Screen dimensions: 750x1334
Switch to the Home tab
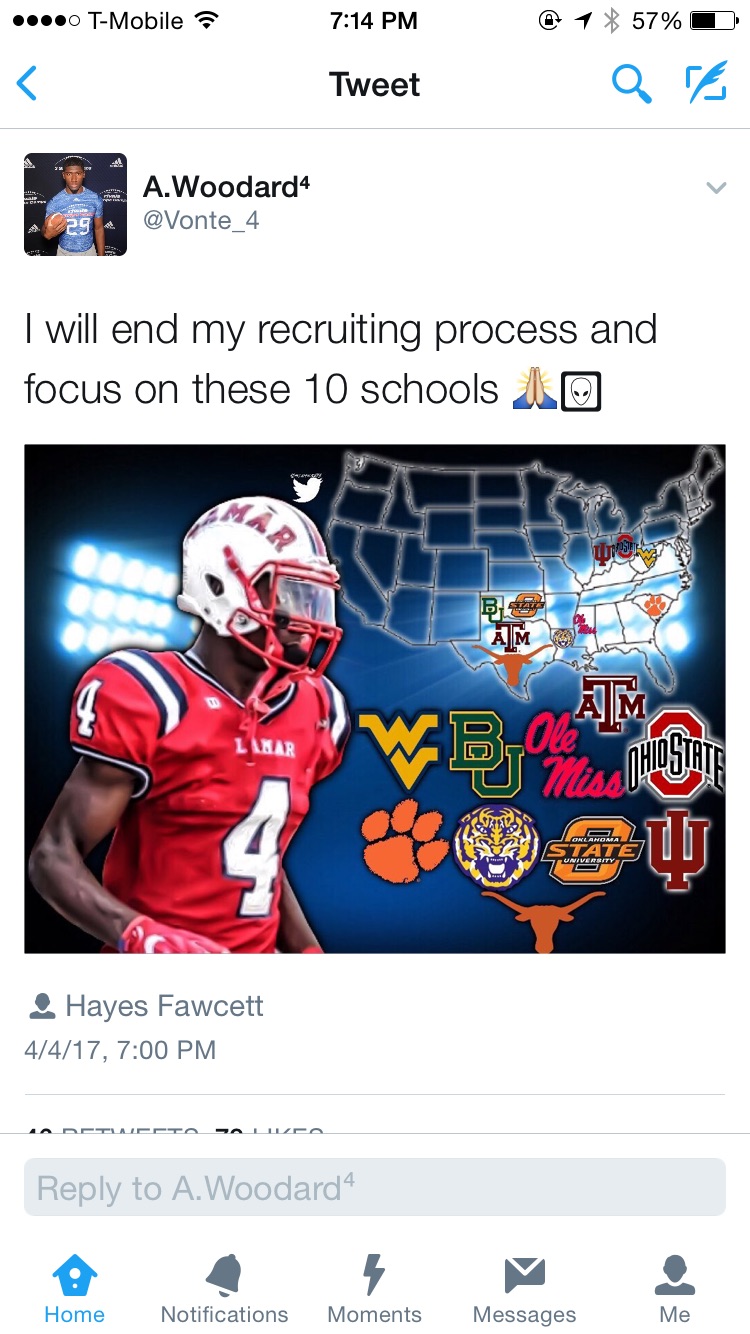click(x=75, y=1290)
